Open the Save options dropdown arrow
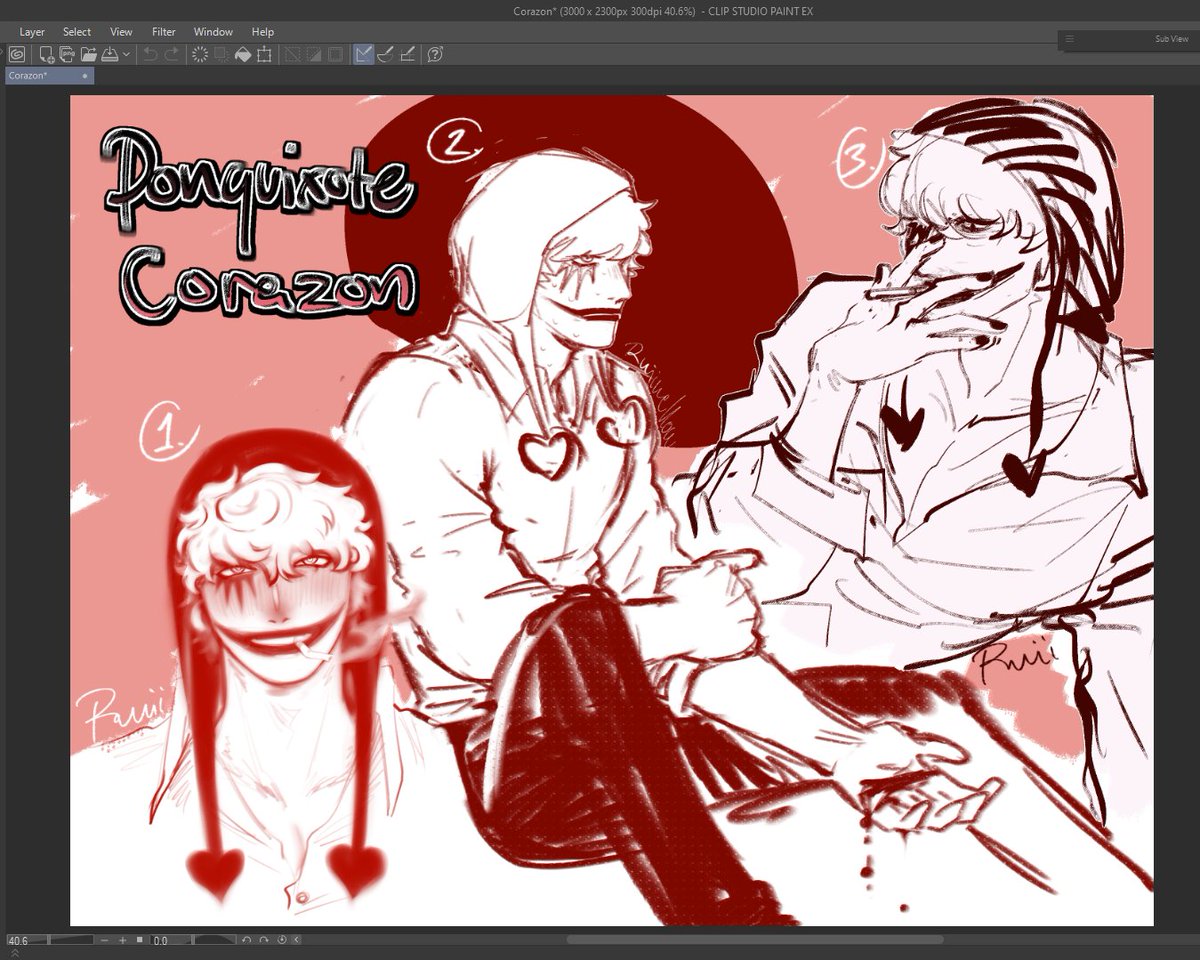 pyautogui.click(x=126, y=54)
